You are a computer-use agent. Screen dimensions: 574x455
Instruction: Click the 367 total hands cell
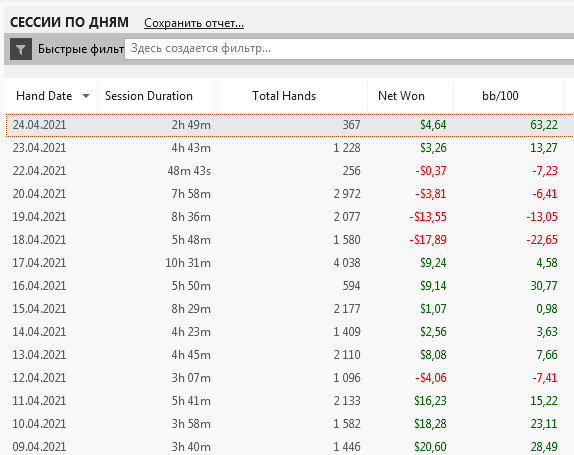point(351,125)
